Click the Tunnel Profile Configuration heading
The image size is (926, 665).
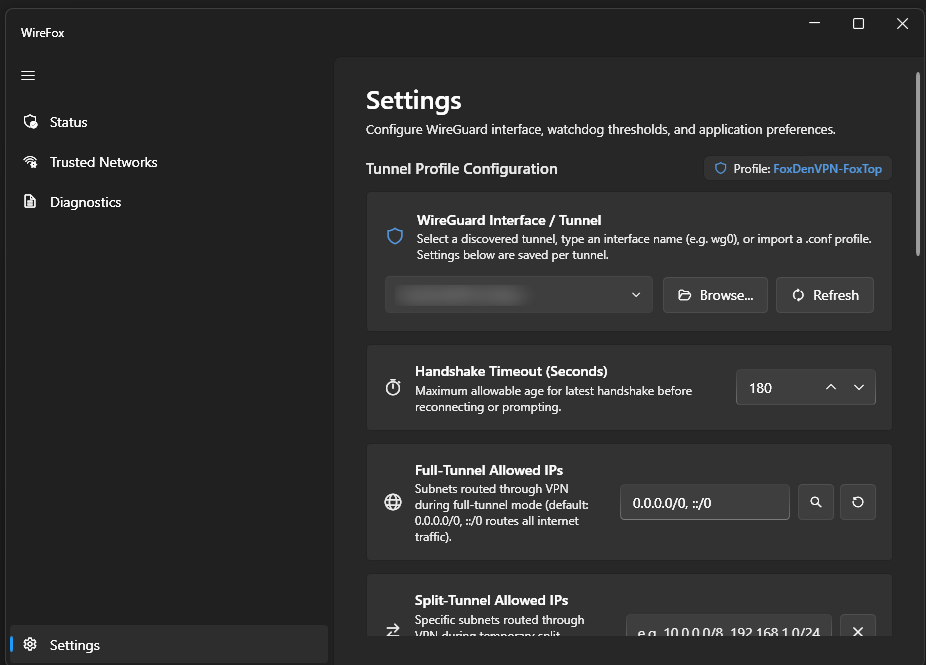pyautogui.click(x=461, y=169)
